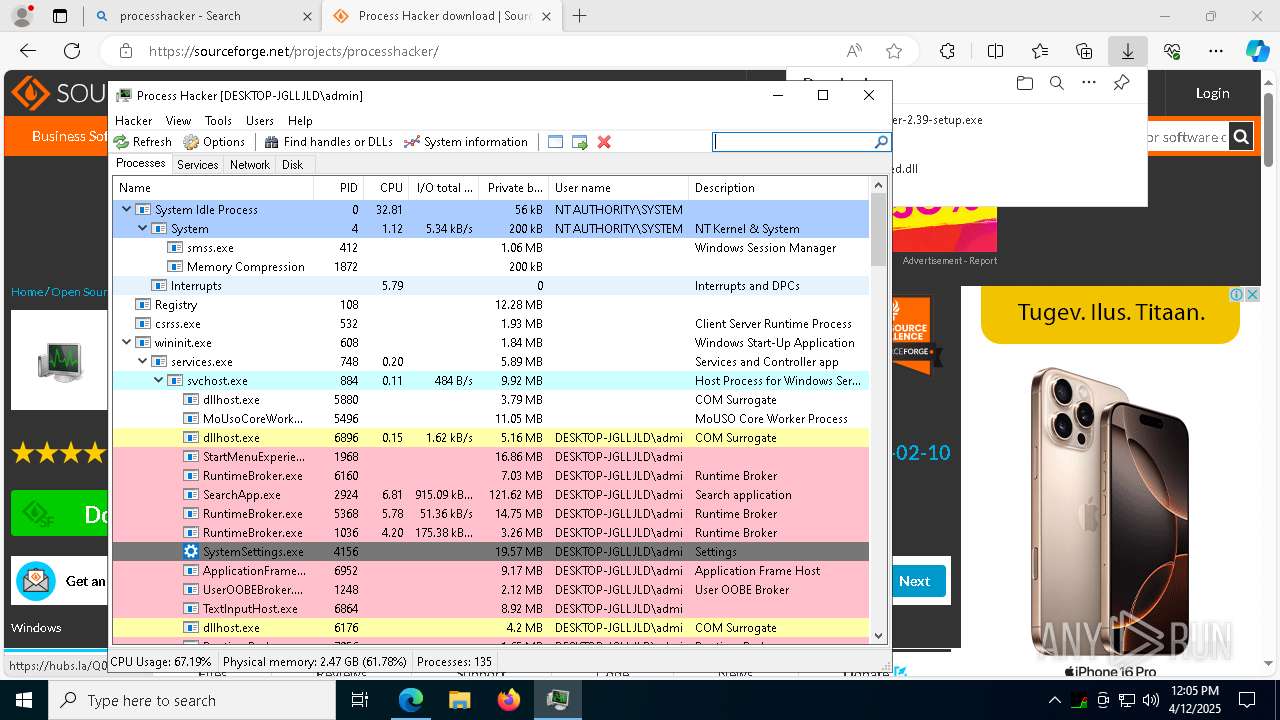Open the Help menu
This screenshot has height=720, width=1280.
300,120
